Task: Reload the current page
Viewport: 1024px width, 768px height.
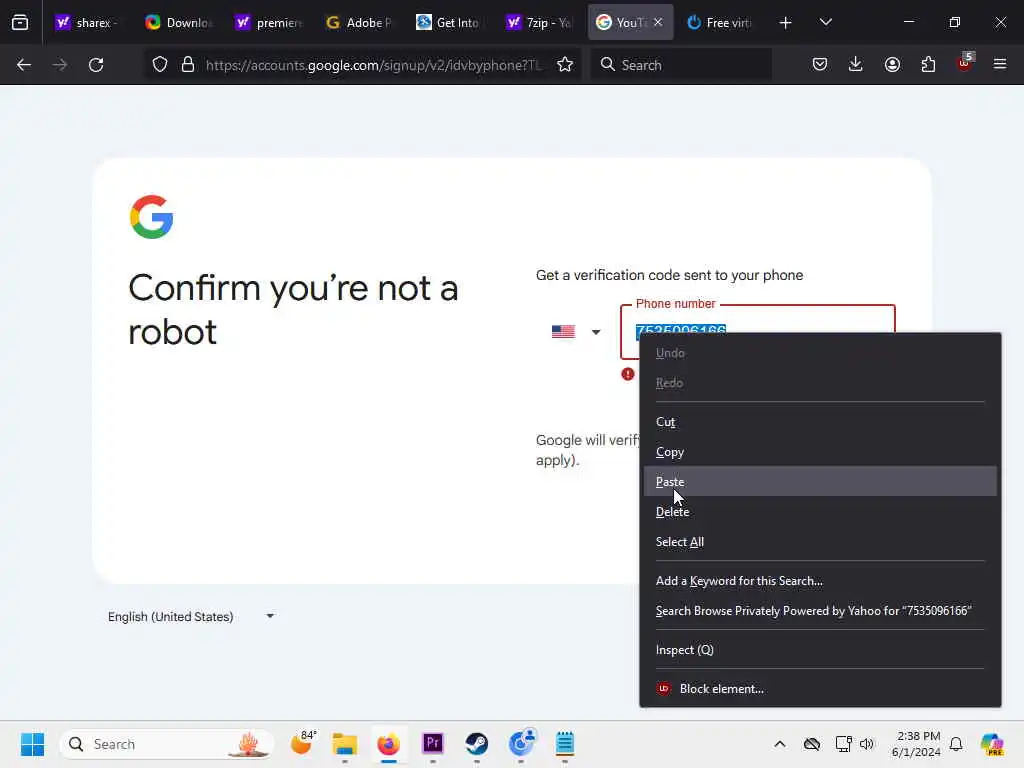Action: (96, 65)
